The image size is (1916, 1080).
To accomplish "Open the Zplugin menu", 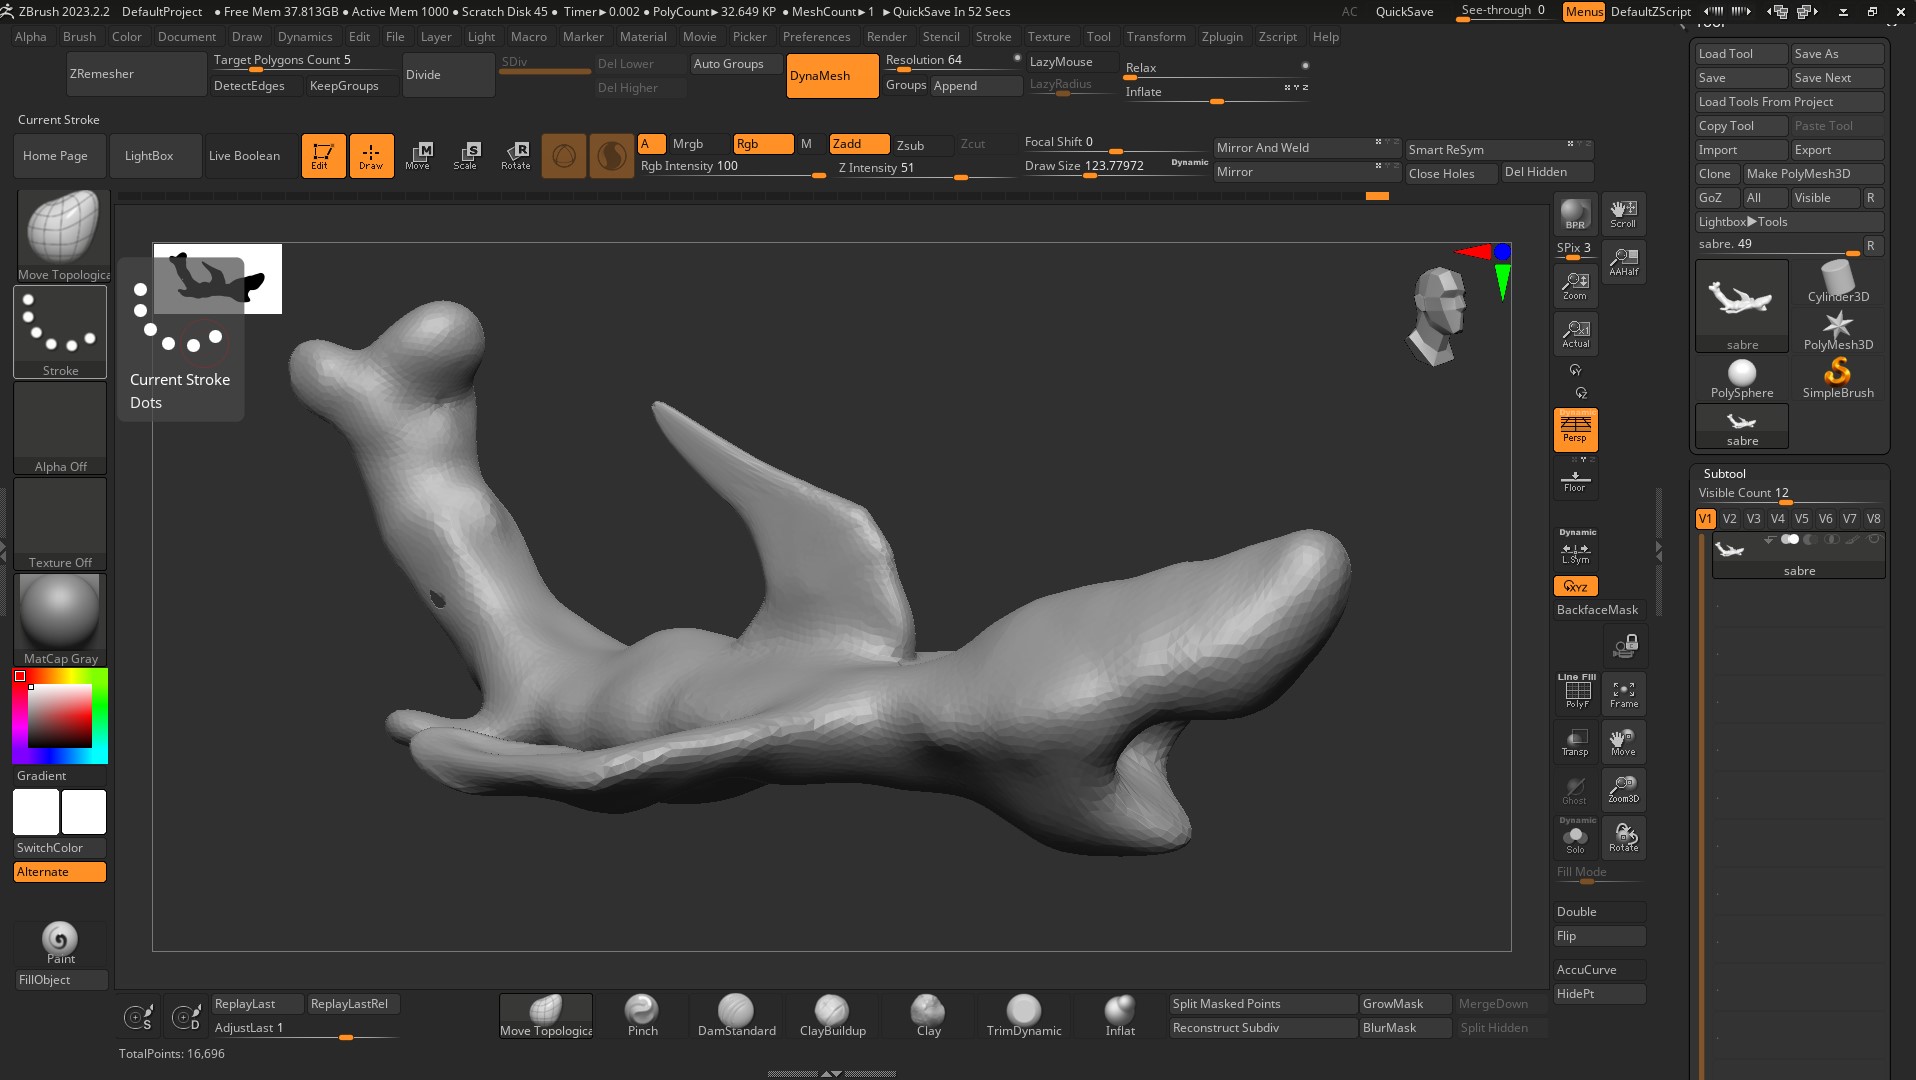I will (1222, 37).
